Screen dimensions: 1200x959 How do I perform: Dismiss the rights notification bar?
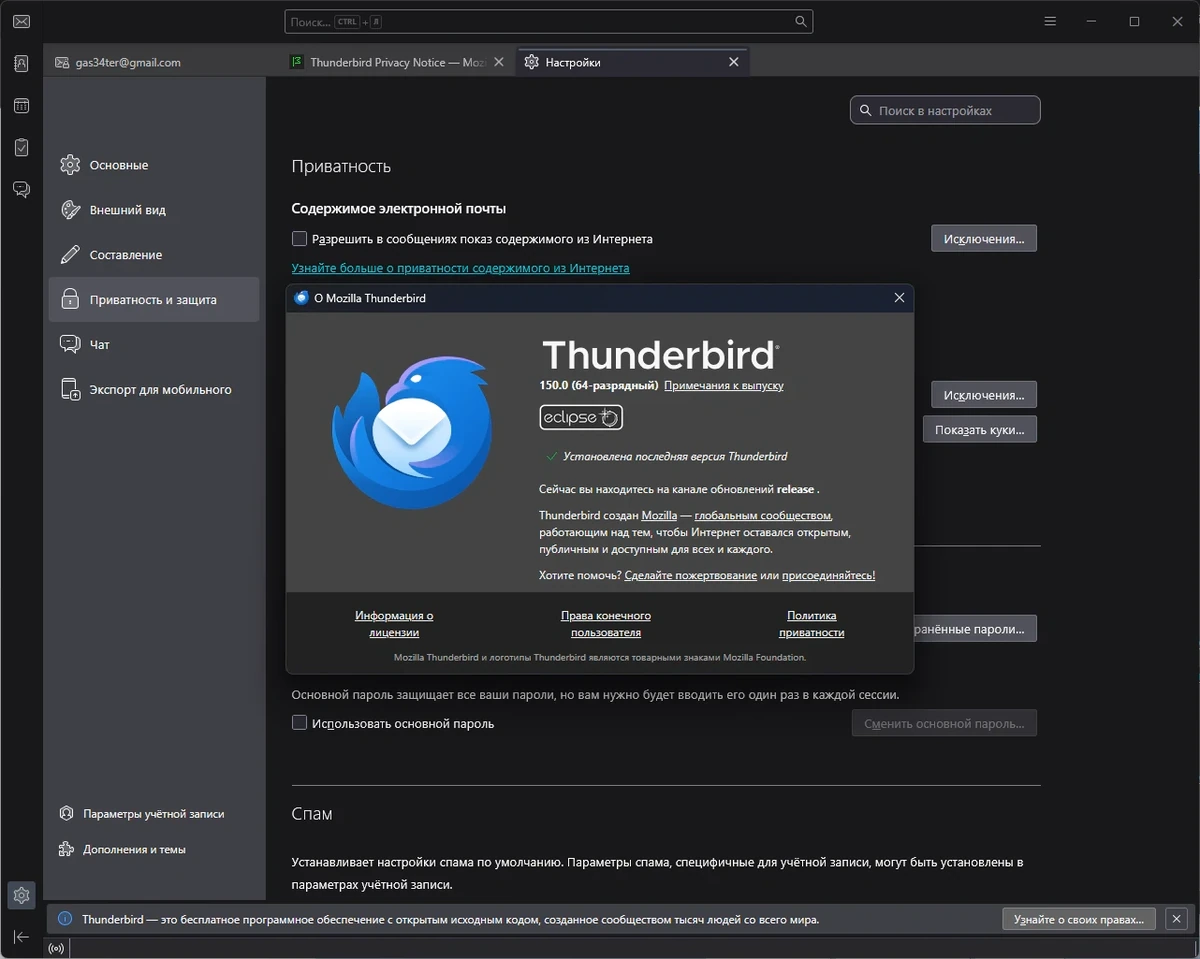tap(1177, 919)
